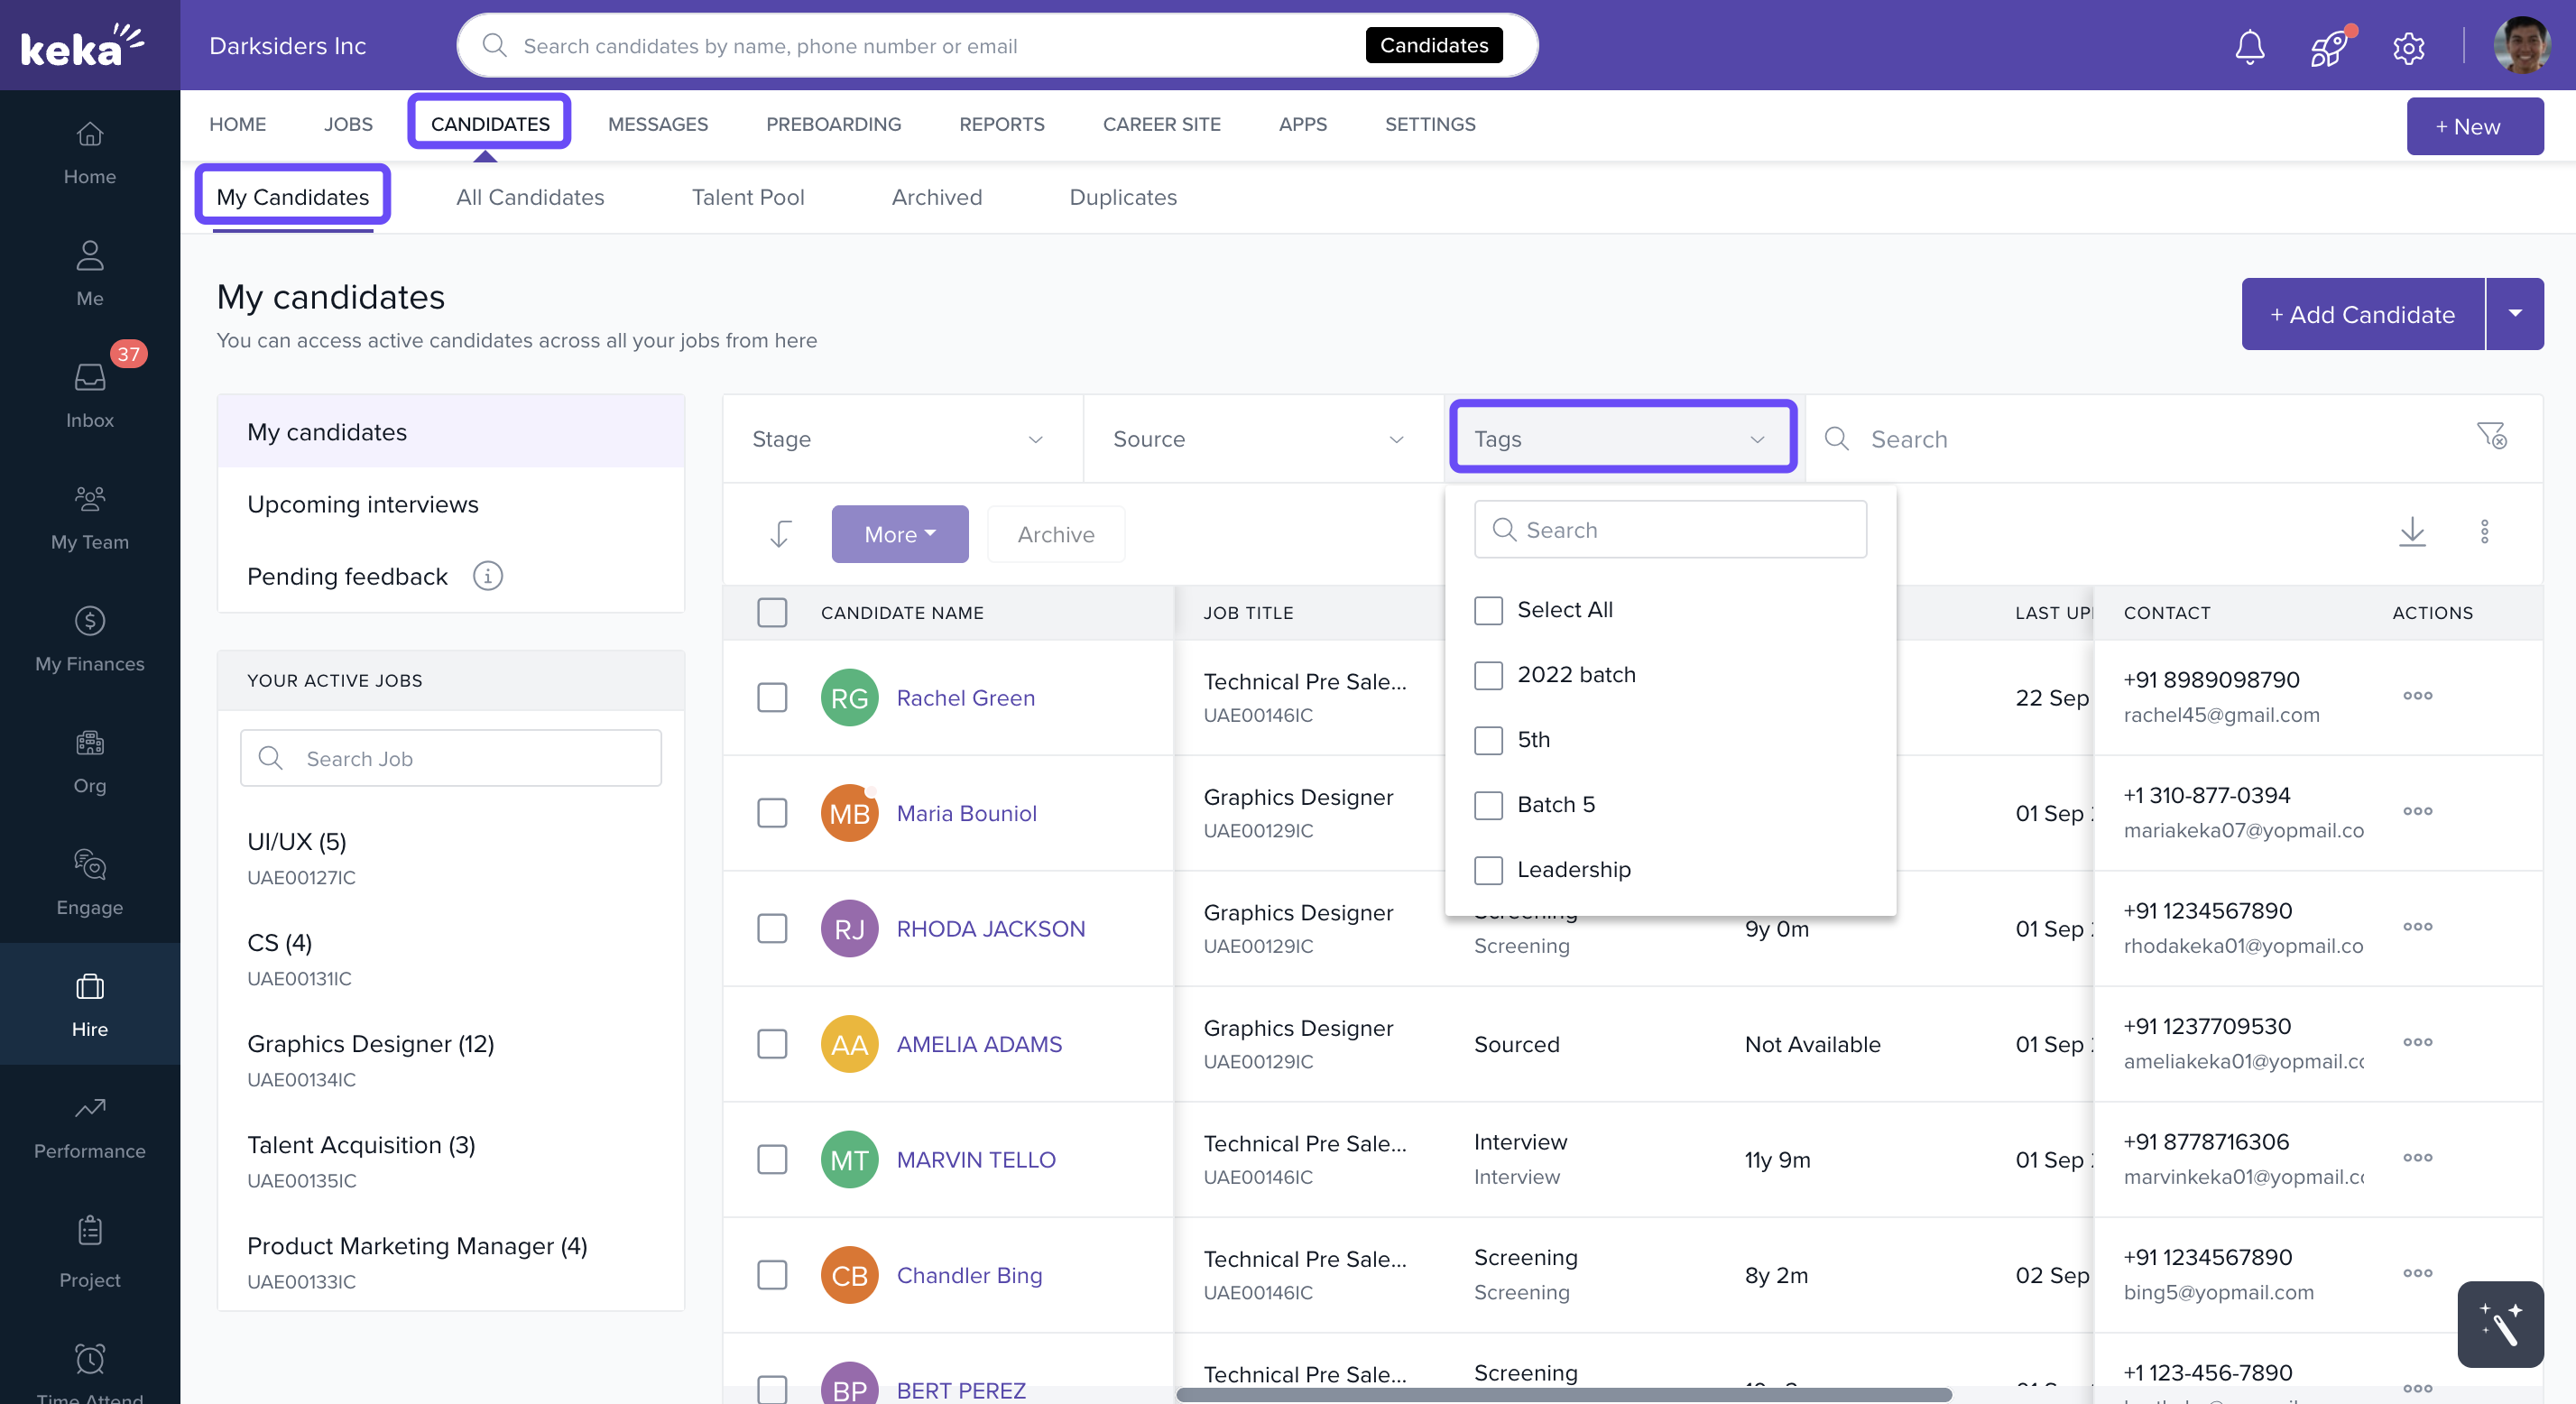Open Maria Bouniol's candidate profile link
This screenshot has width=2576, height=1404.
tap(966, 813)
